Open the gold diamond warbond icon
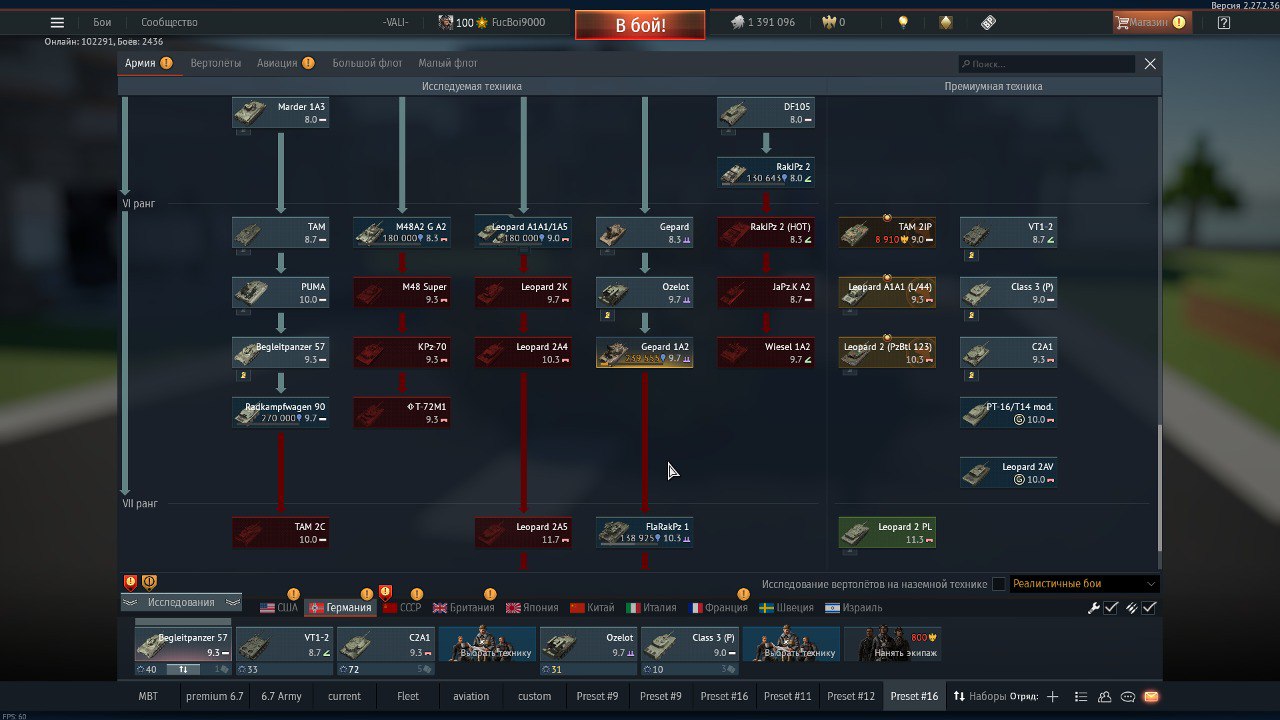Image resolution: width=1280 pixels, height=720 pixels. click(945, 22)
